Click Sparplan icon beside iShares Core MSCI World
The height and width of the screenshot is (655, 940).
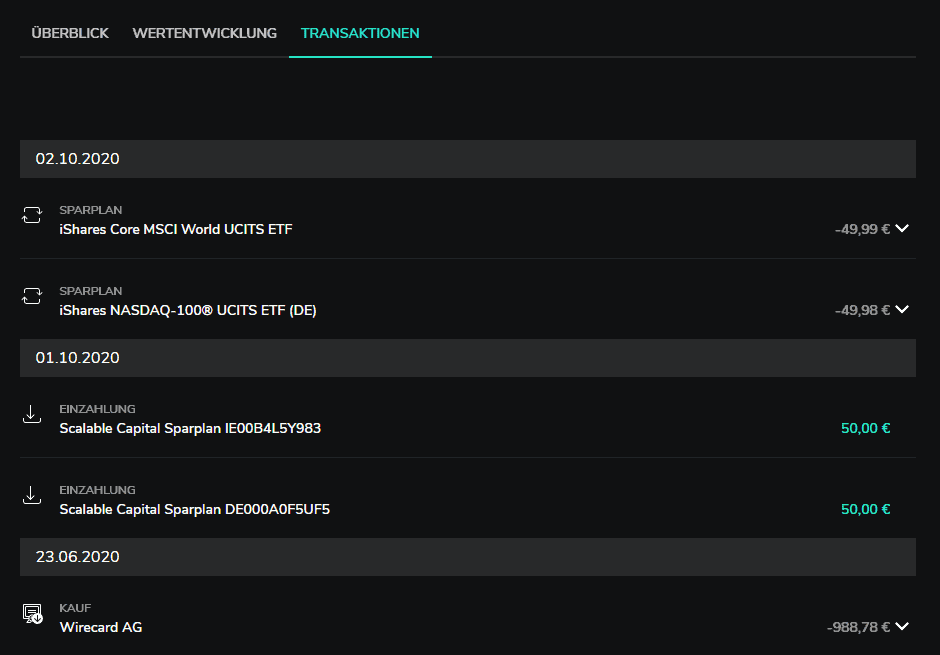point(32,215)
